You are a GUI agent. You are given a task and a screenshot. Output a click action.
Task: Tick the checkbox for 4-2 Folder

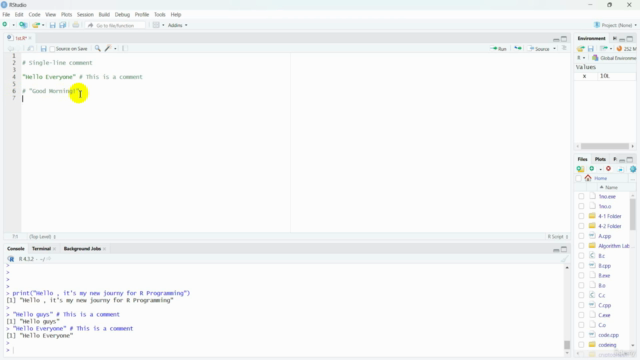[x=581, y=226]
